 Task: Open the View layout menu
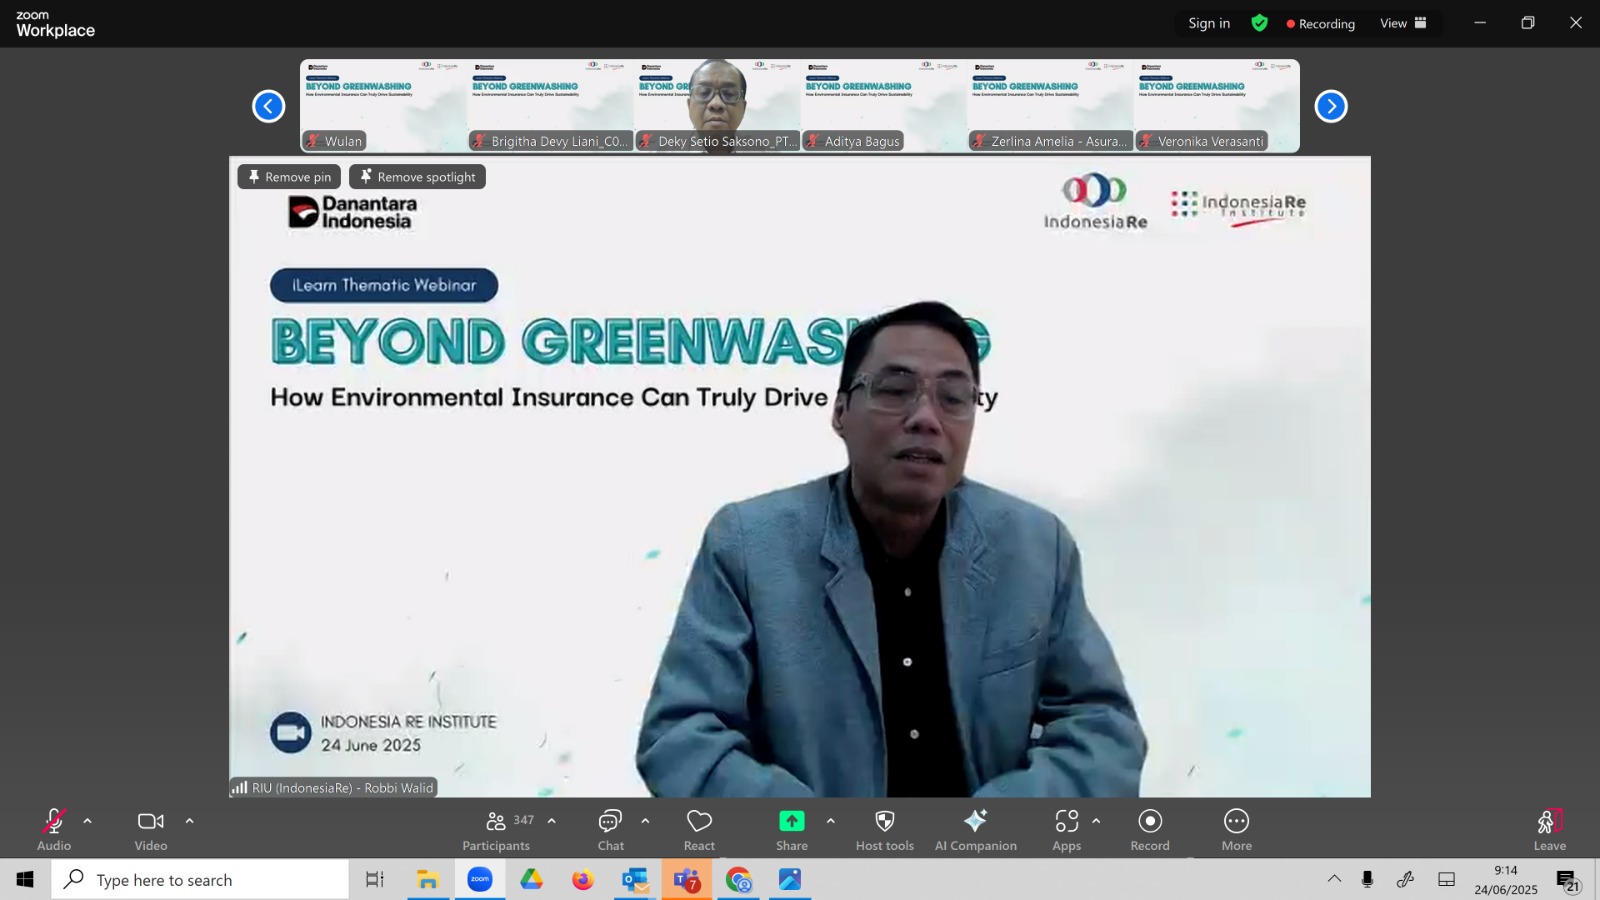pyautogui.click(x=1403, y=23)
